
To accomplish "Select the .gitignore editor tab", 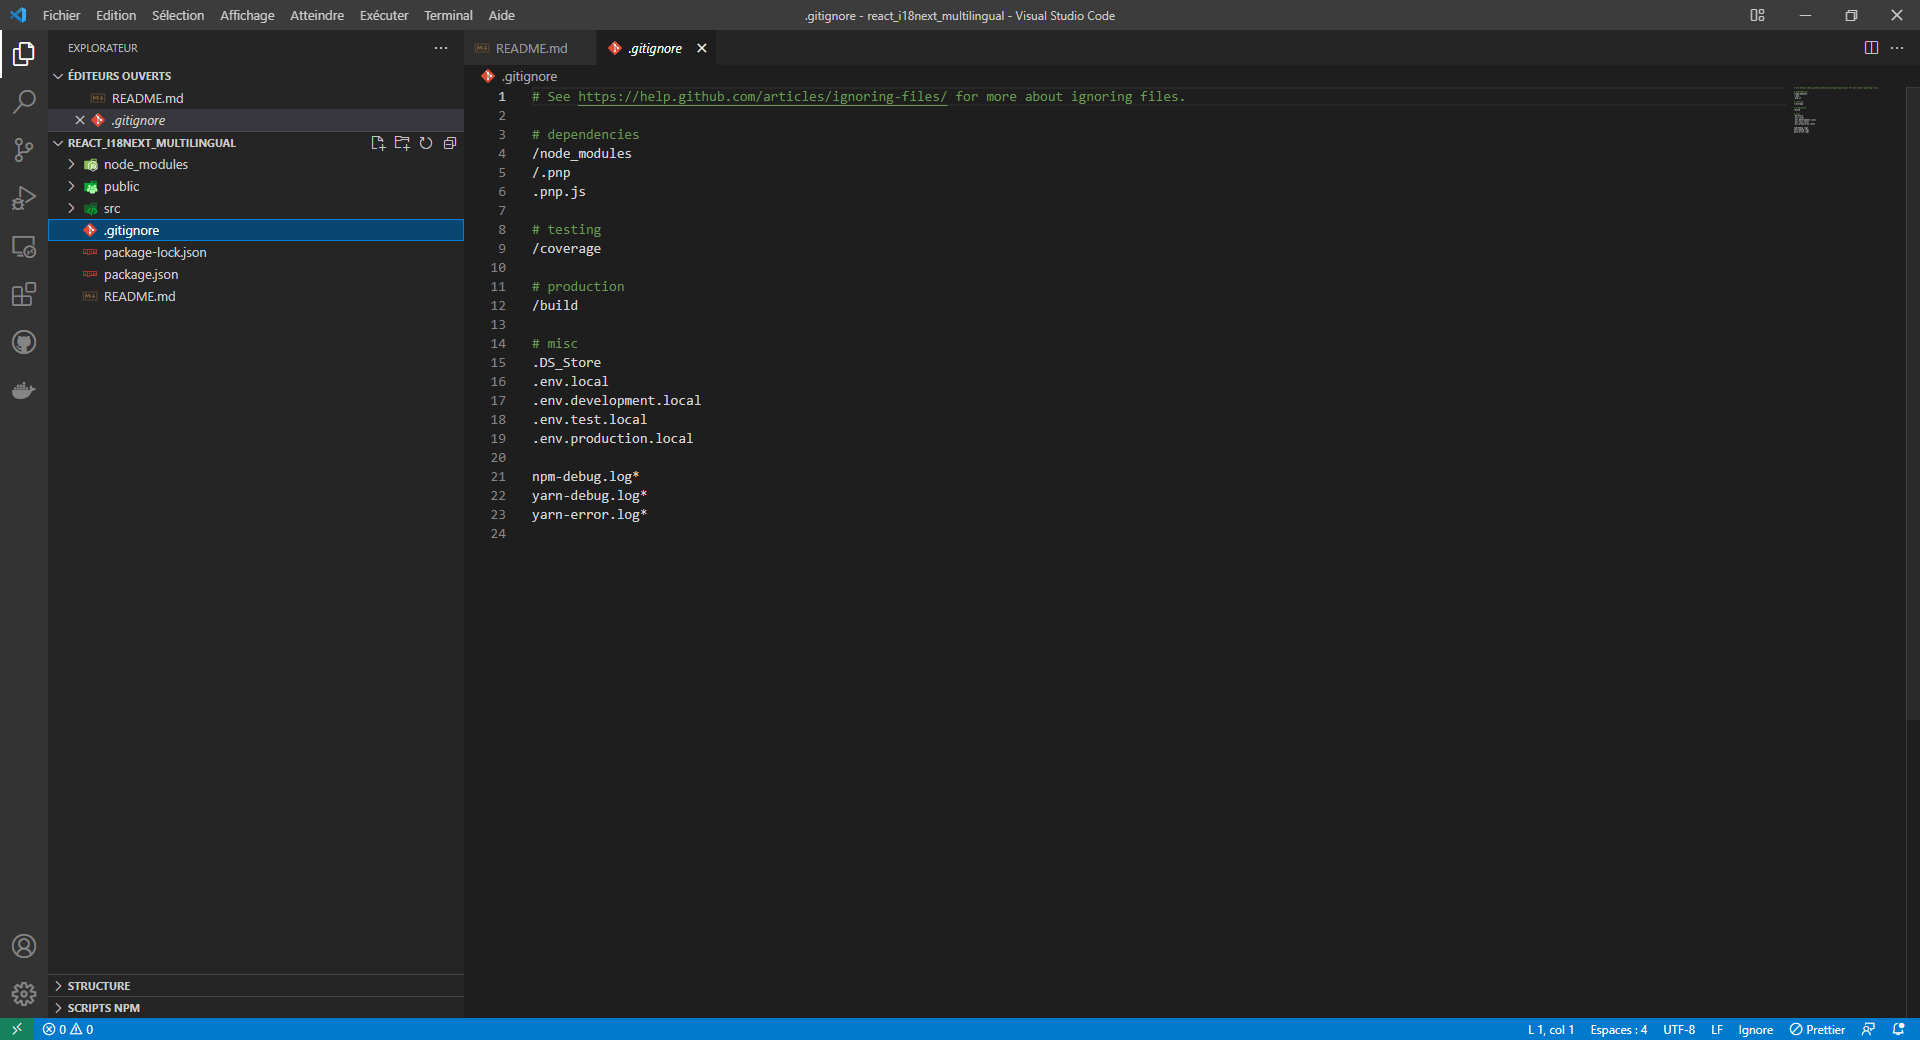I will (655, 48).
